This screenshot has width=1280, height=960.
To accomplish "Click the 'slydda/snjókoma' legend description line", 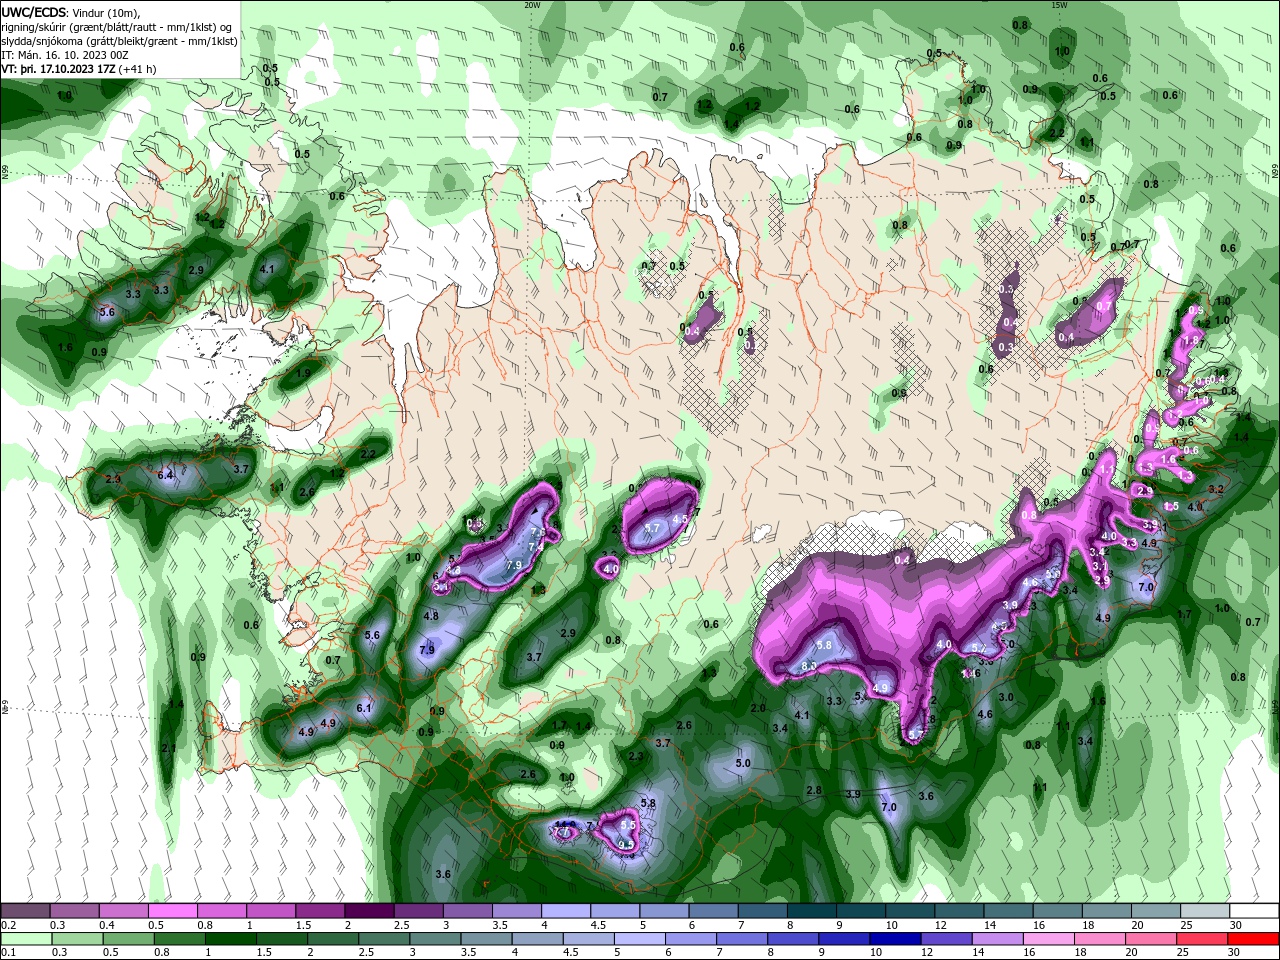I will click(x=119, y=41).
